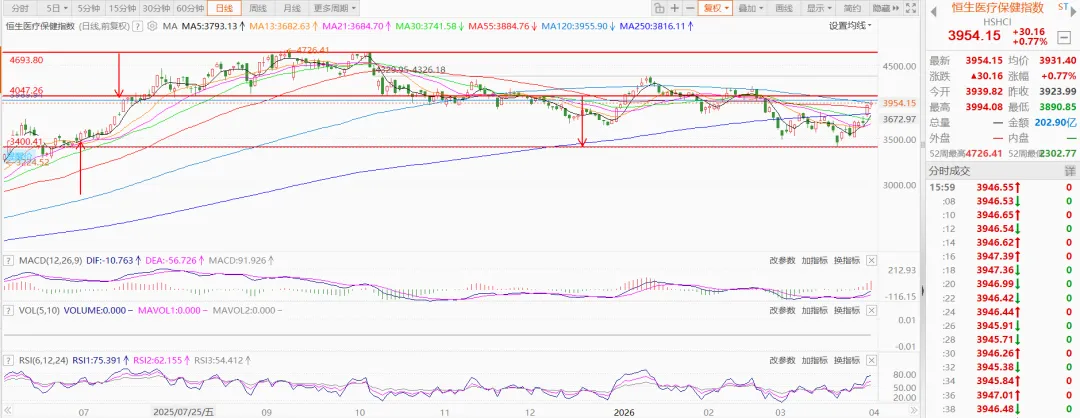Select the 5分钟 period tab

(88, 8)
